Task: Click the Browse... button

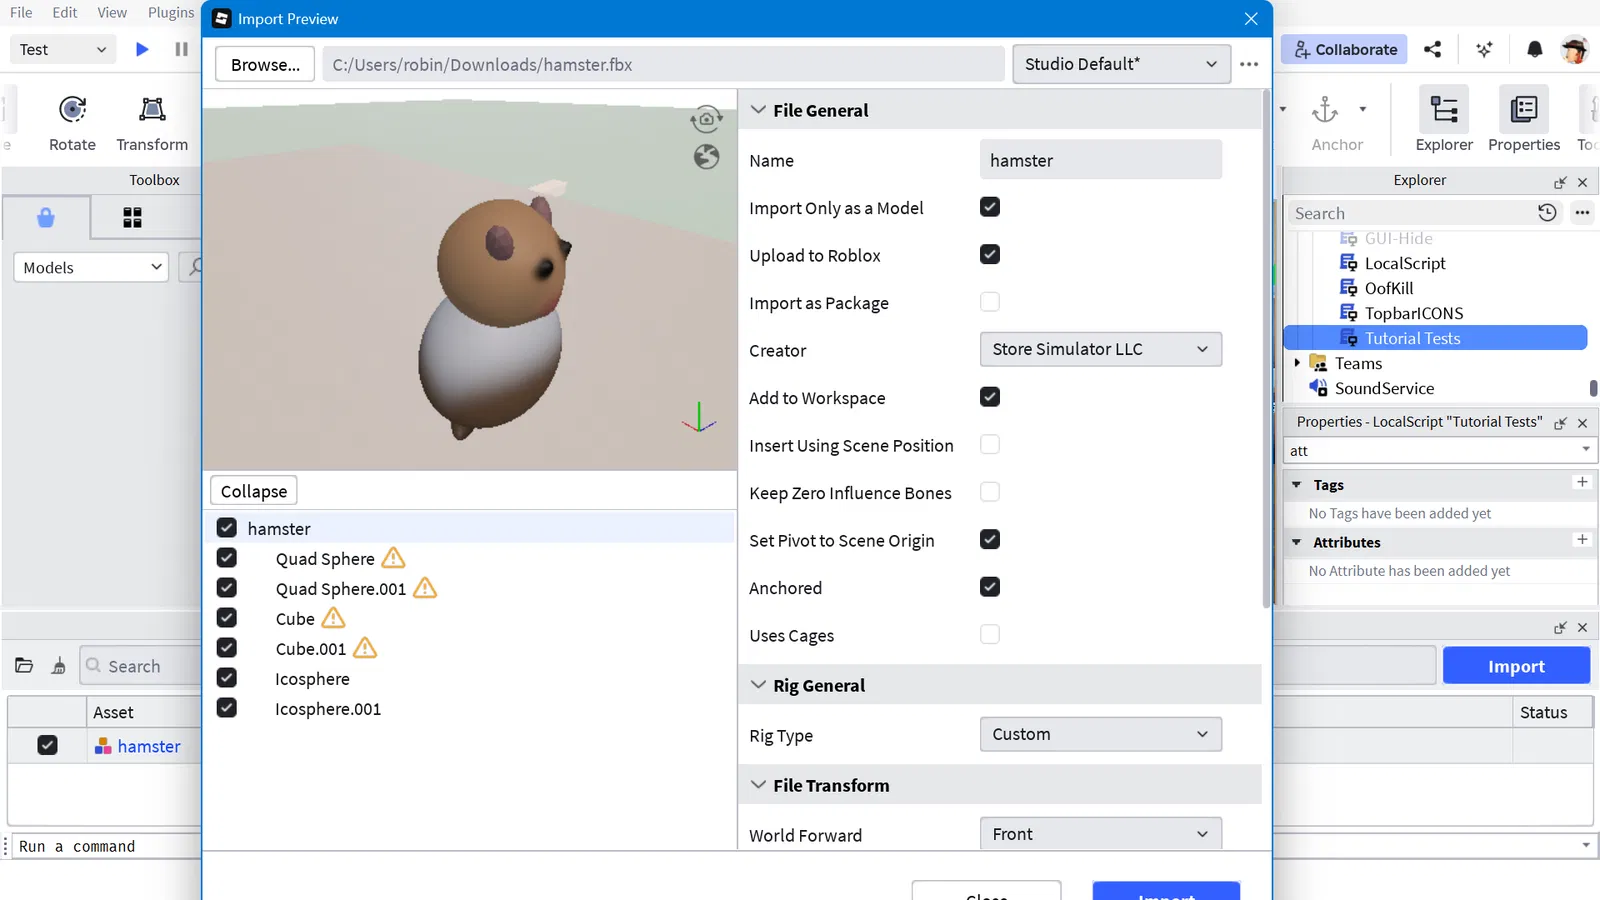Action: [x=265, y=64]
